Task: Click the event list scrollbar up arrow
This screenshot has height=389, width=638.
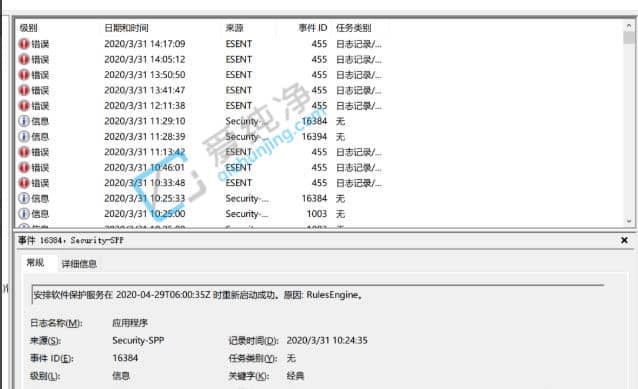Action: (629, 26)
